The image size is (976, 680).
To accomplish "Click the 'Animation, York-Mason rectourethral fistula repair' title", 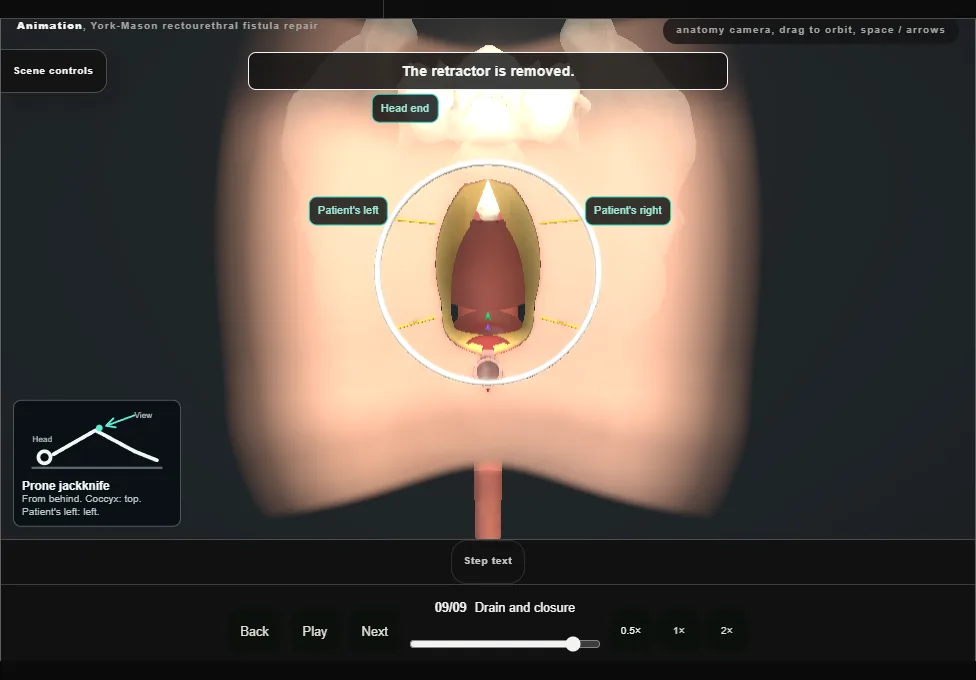I will pyautogui.click(x=167, y=26).
